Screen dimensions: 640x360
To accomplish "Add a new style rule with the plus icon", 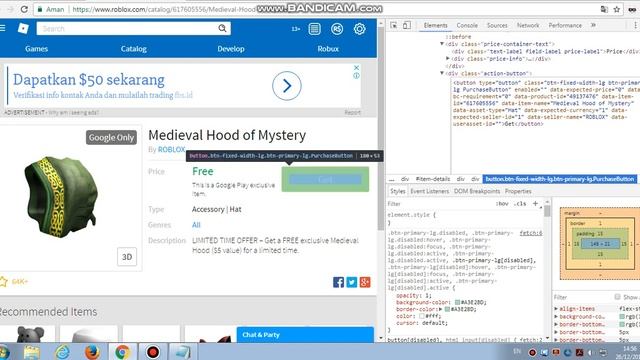I will (535, 203).
